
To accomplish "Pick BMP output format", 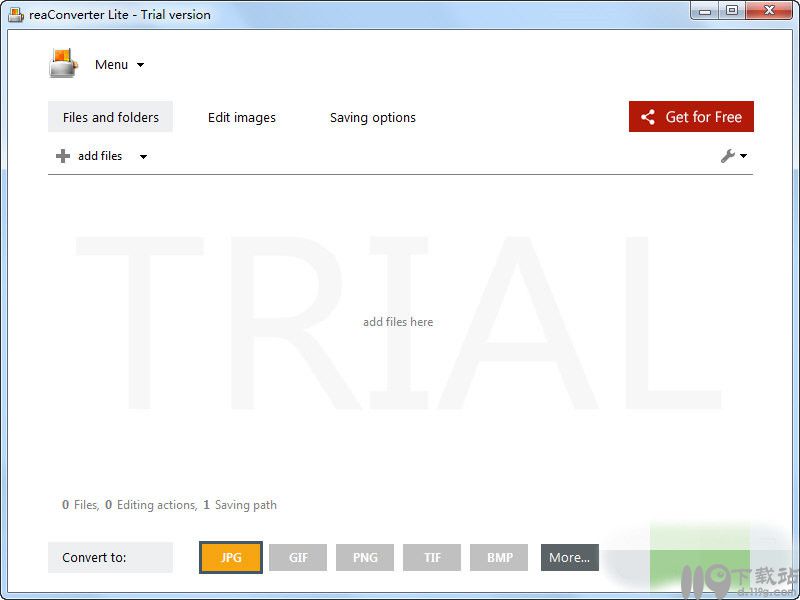I will 499,557.
